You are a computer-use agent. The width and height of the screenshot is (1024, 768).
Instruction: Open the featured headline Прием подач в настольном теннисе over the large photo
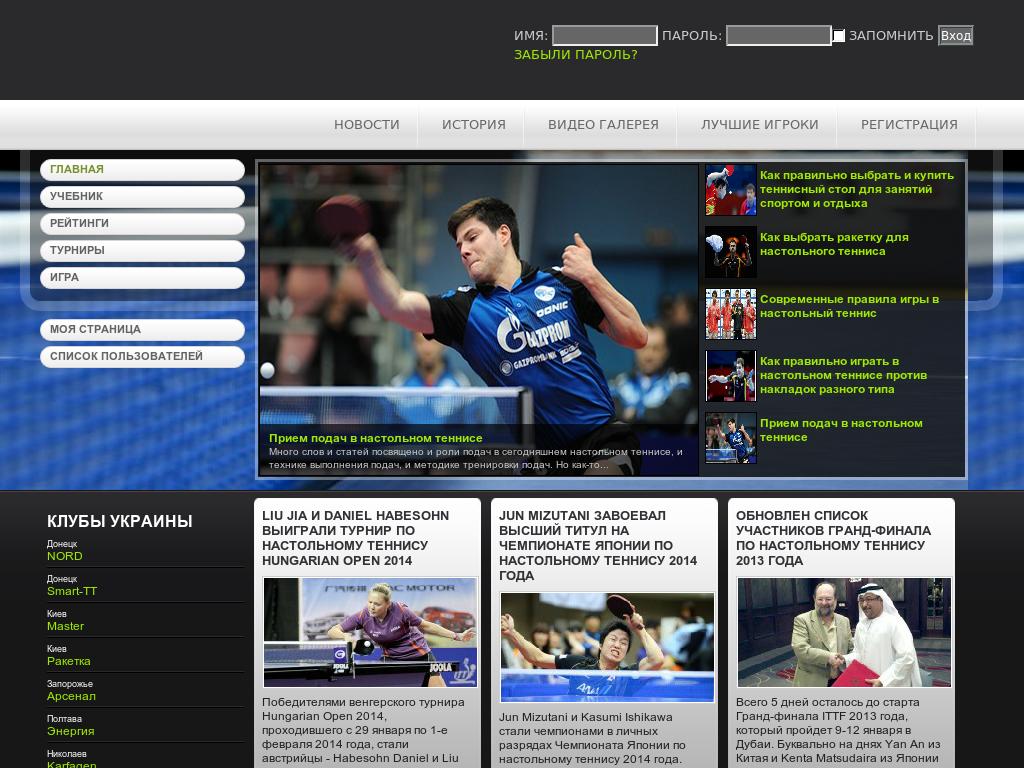click(376, 438)
